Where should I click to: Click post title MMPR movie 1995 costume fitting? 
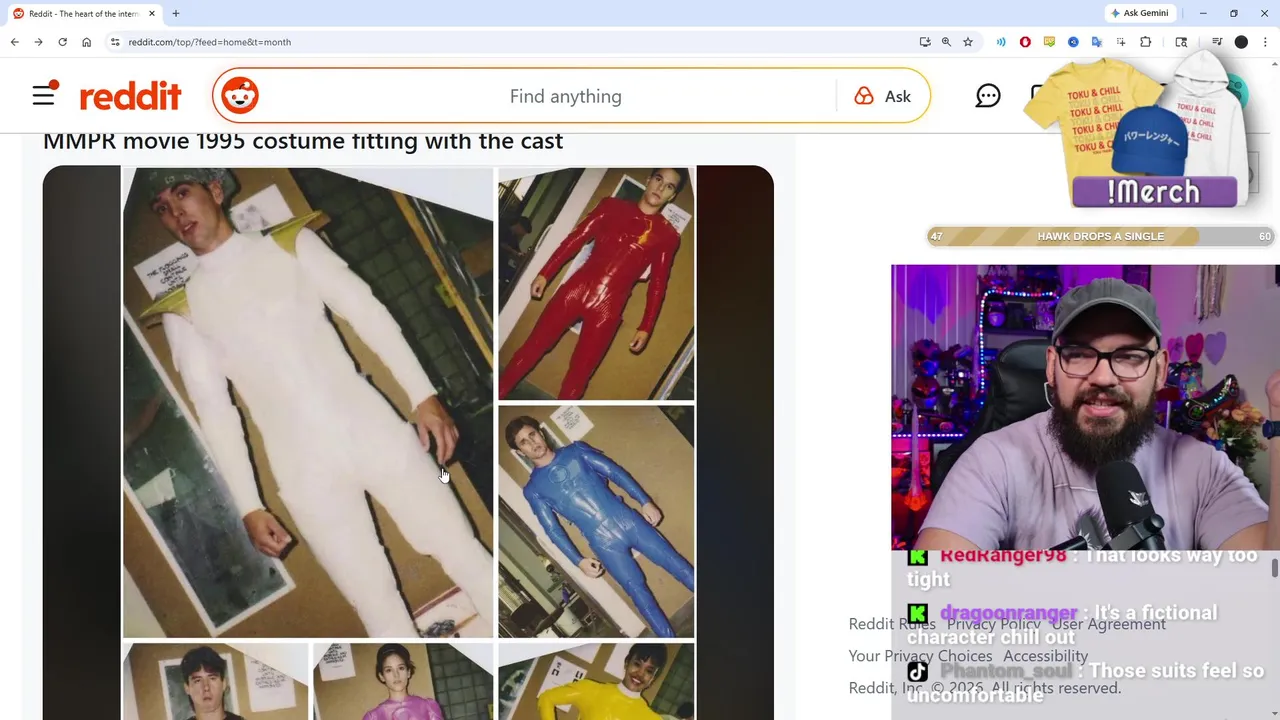click(x=303, y=141)
